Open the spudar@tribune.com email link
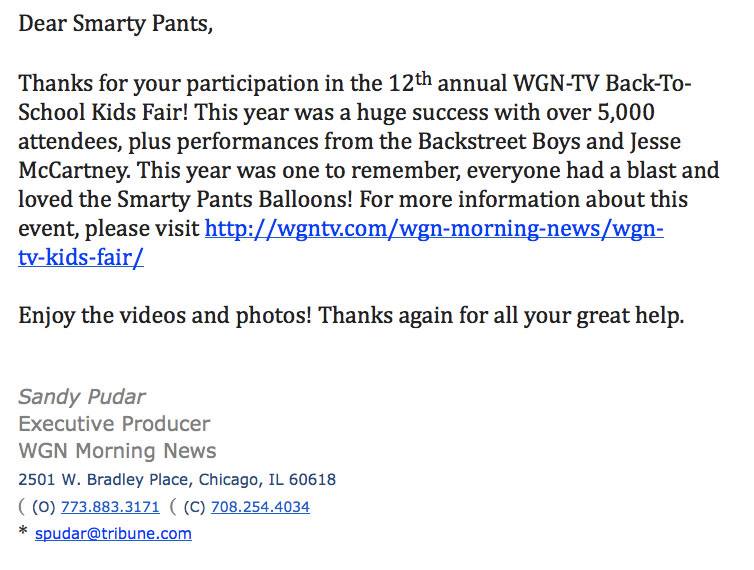754x570 pixels. coord(113,534)
